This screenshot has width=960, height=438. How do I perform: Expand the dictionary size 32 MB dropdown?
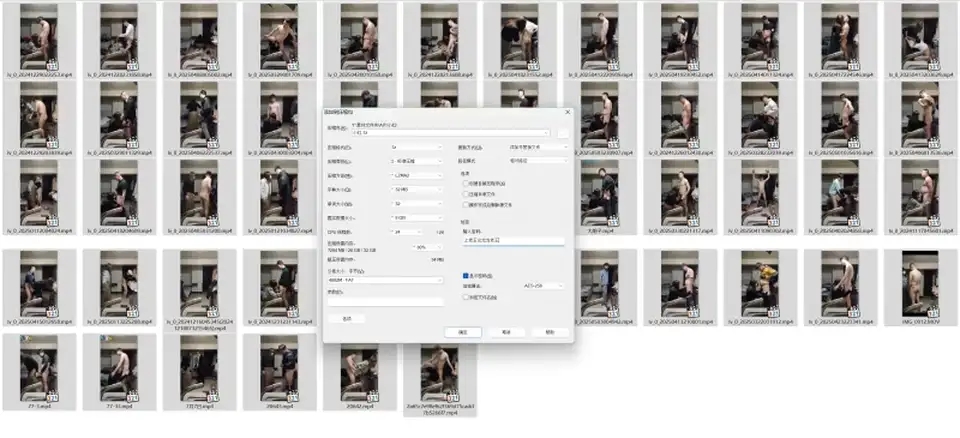415,189
